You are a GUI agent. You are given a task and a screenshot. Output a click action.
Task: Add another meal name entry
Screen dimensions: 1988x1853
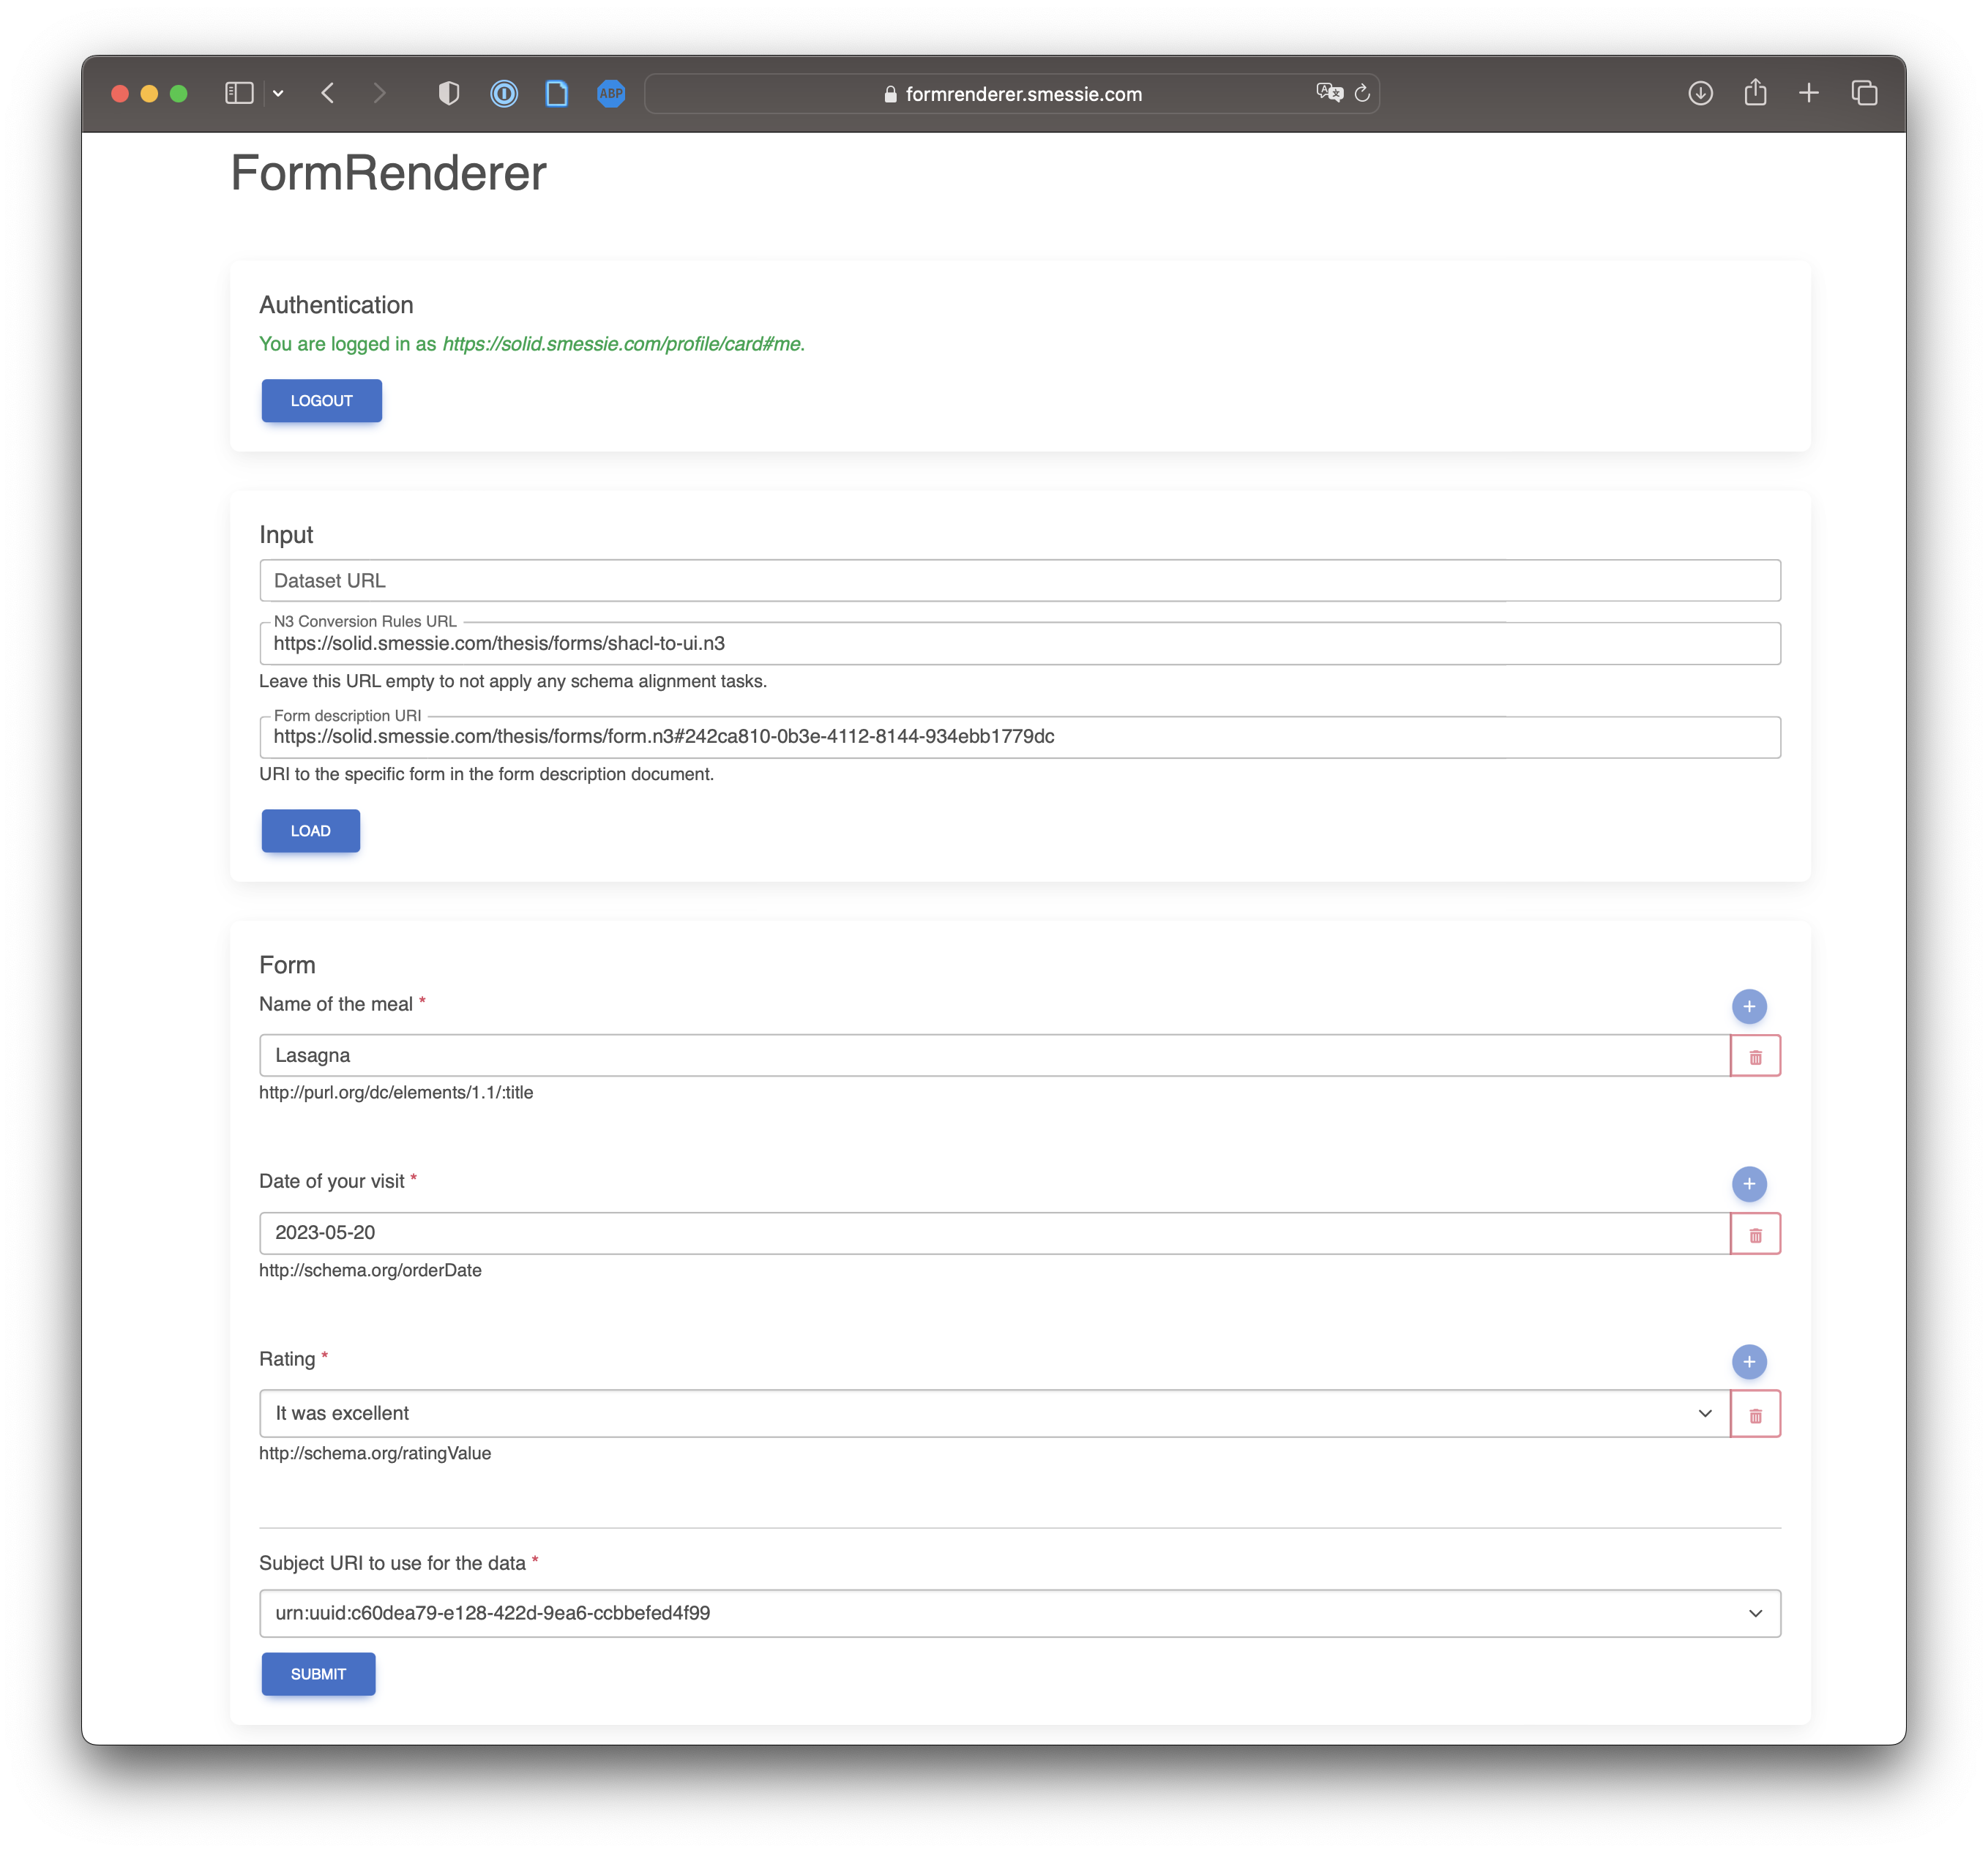click(x=1749, y=1007)
